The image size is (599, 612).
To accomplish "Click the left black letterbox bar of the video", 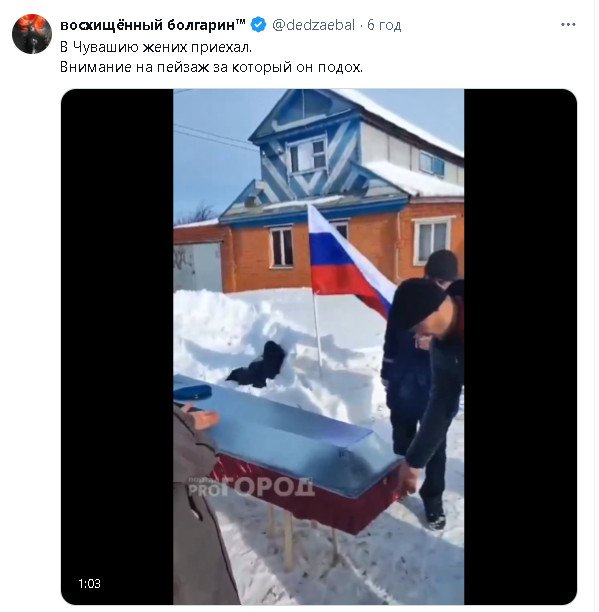I will pyautogui.click(x=117, y=347).
